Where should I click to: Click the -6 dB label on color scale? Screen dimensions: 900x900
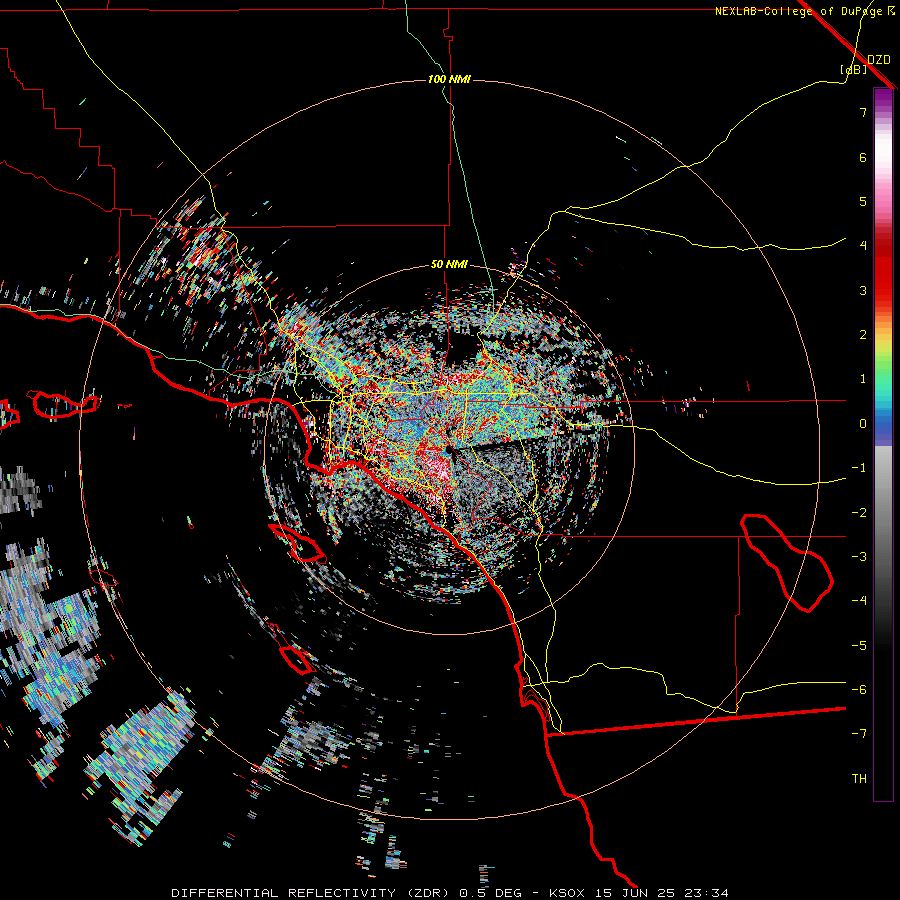(x=859, y=690)
